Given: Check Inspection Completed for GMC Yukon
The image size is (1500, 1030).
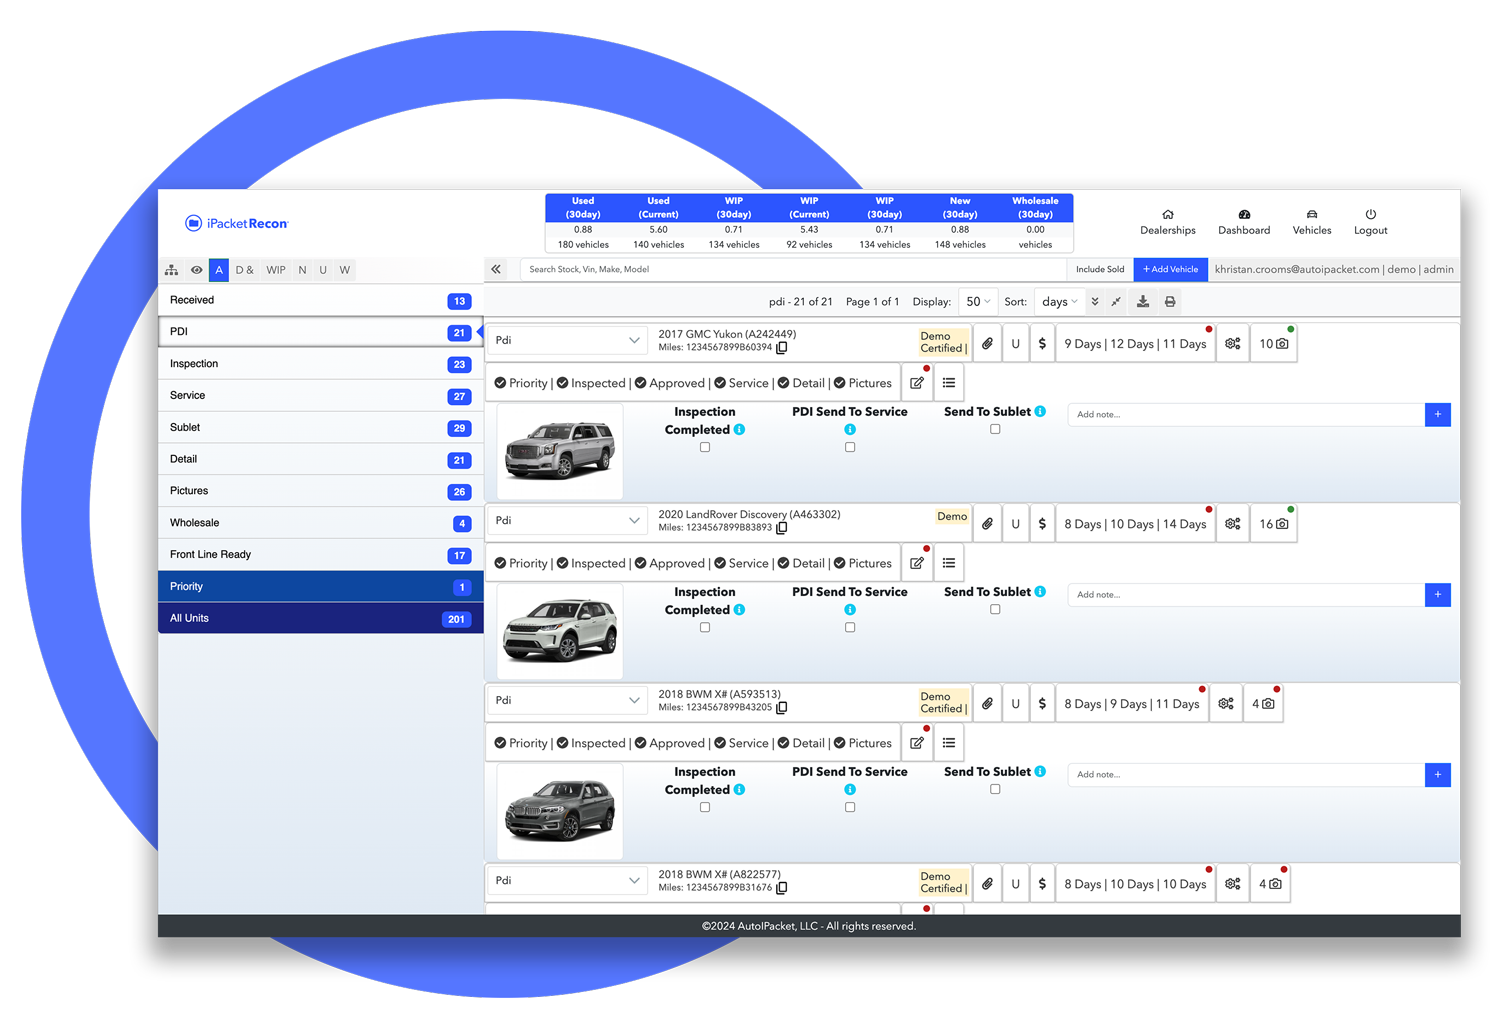Looking at the screenshot, I should tap(705, 448).
